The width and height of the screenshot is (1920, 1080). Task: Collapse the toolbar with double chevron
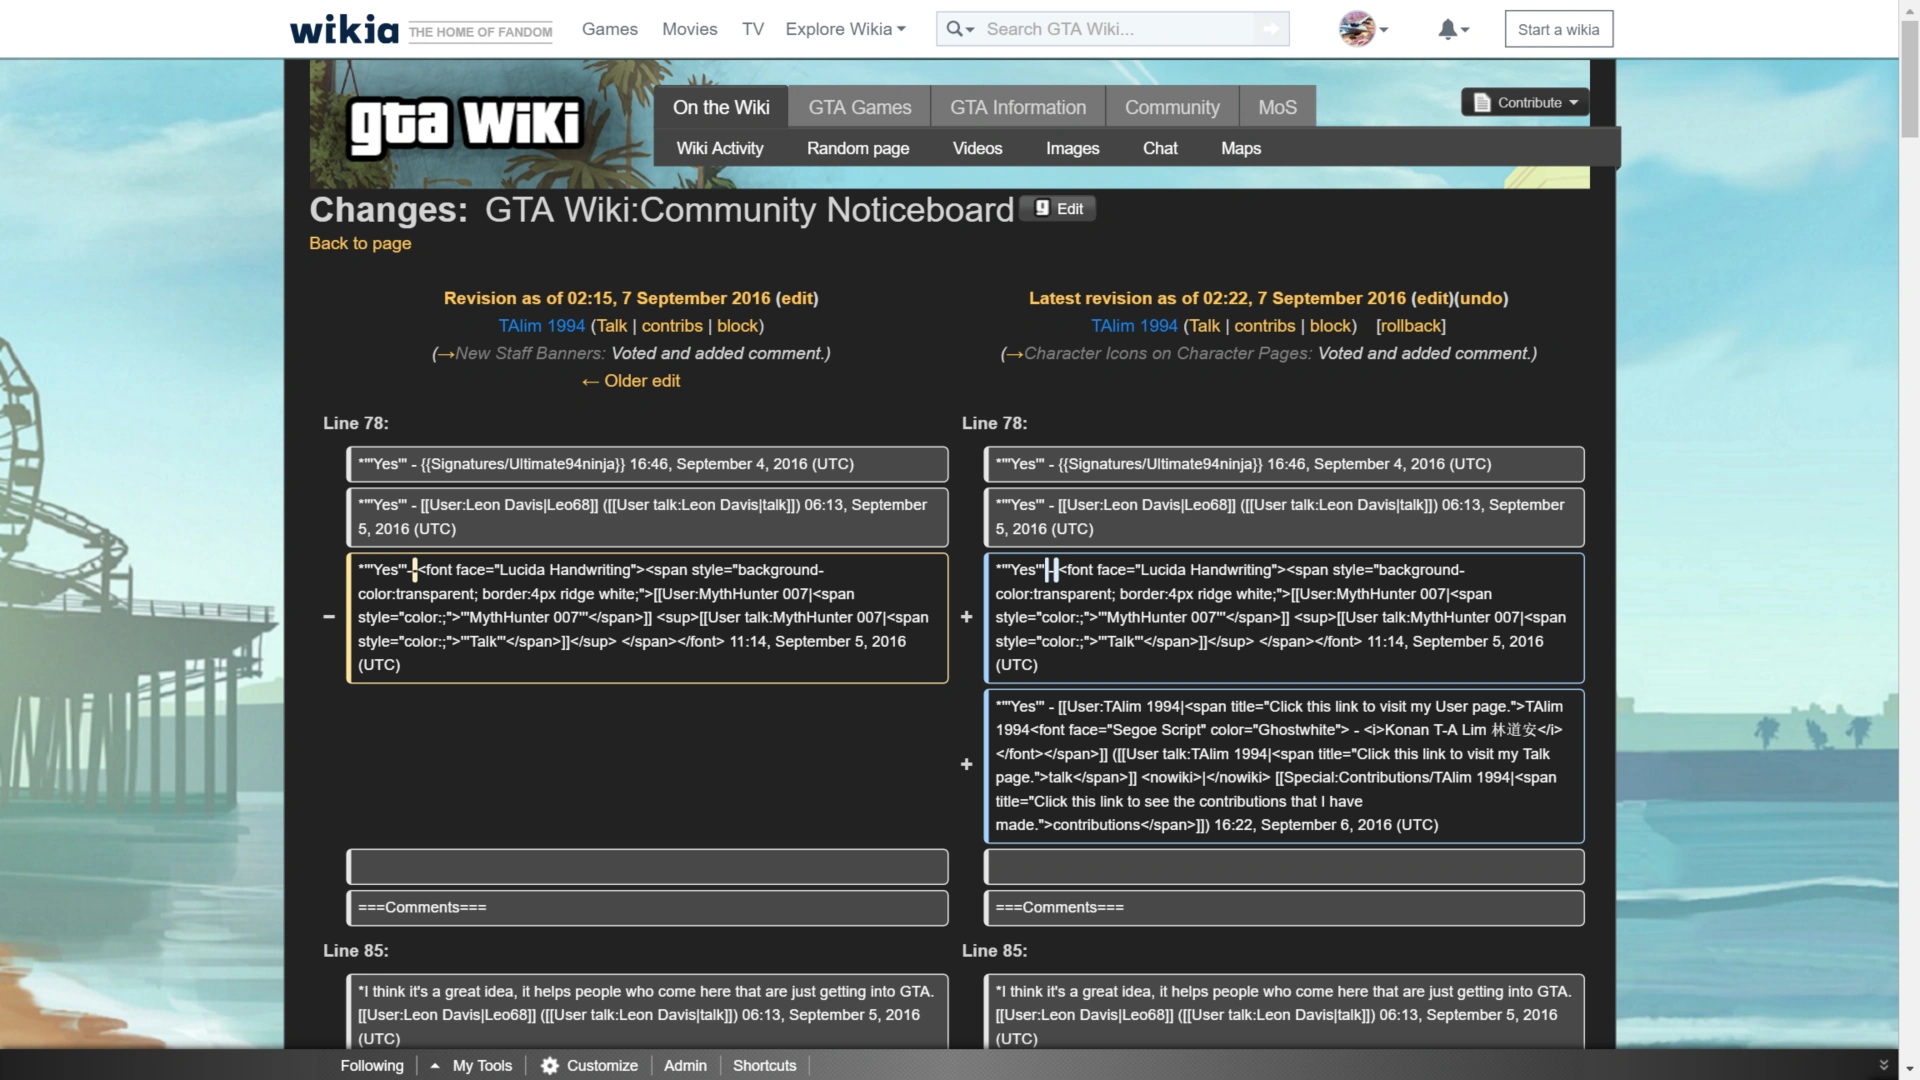point(1883,1065)
